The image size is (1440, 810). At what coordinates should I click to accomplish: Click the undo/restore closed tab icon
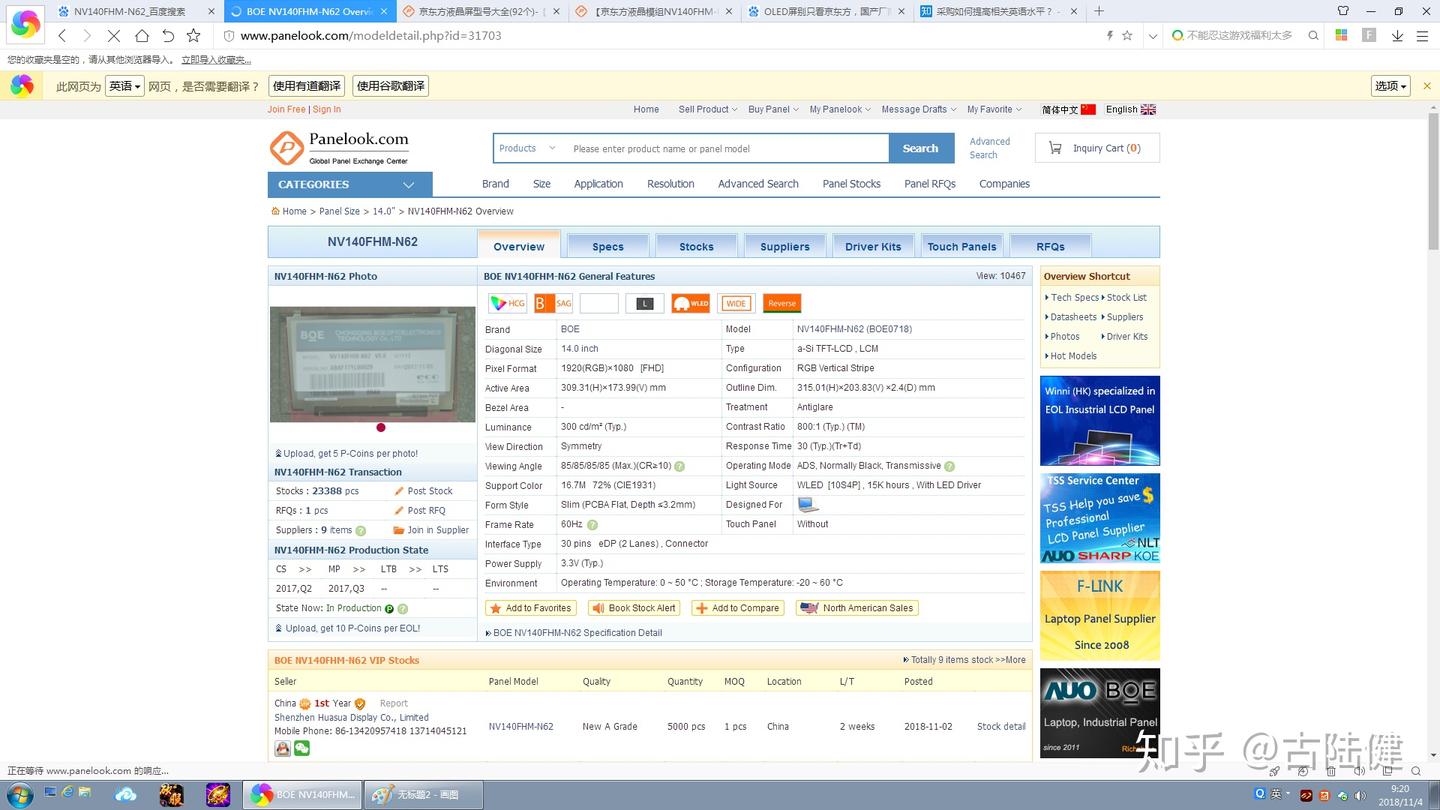168,35
